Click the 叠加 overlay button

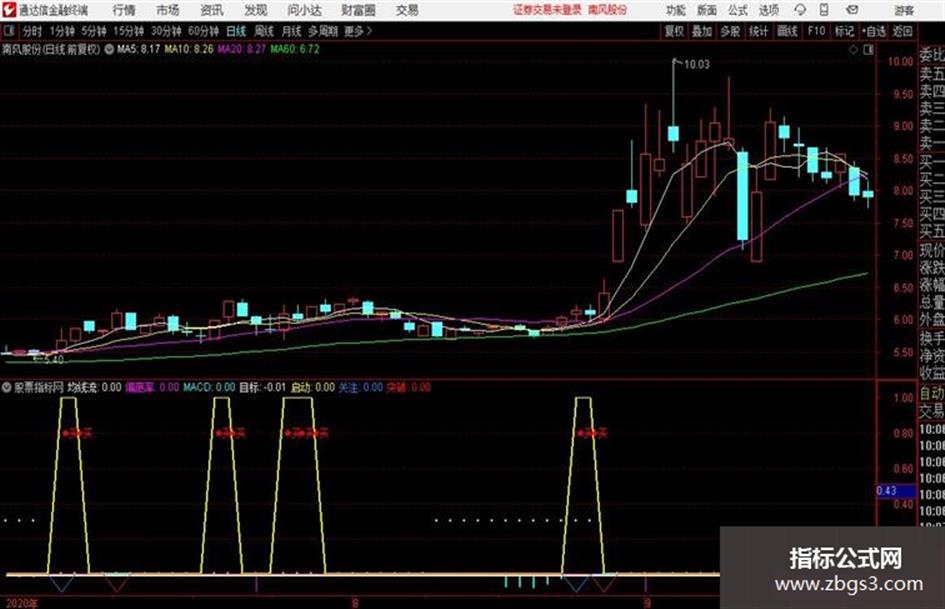[702, 31]
